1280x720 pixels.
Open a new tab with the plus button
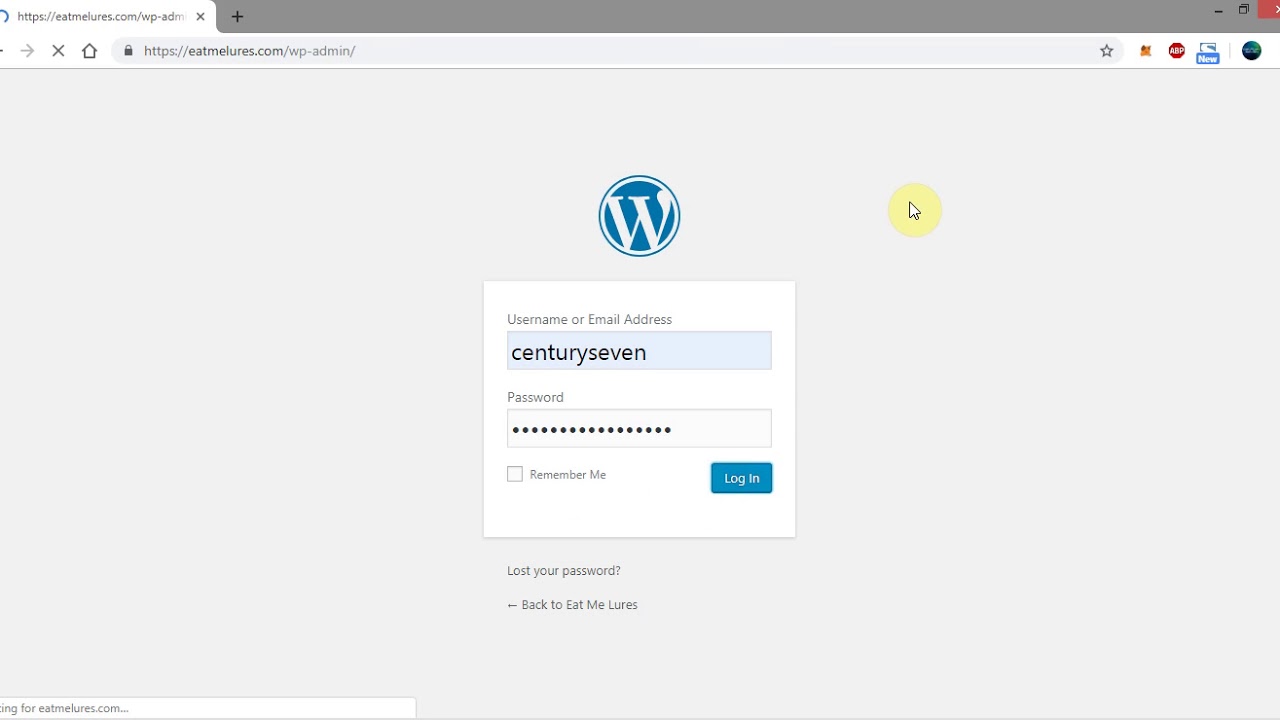click(237, 17)
